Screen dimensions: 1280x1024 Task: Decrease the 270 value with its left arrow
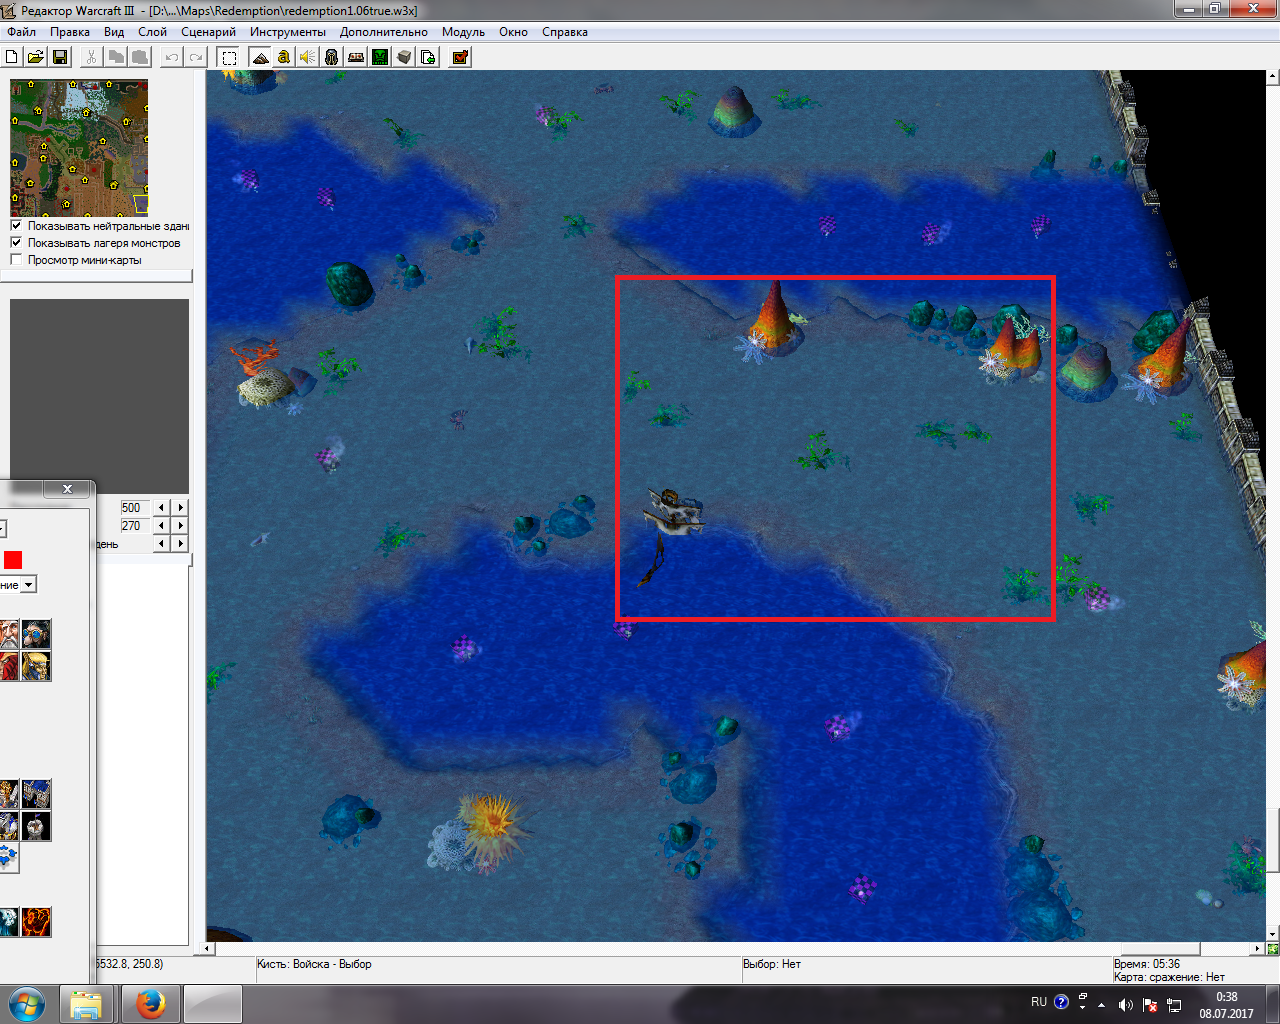click(161, 525)
